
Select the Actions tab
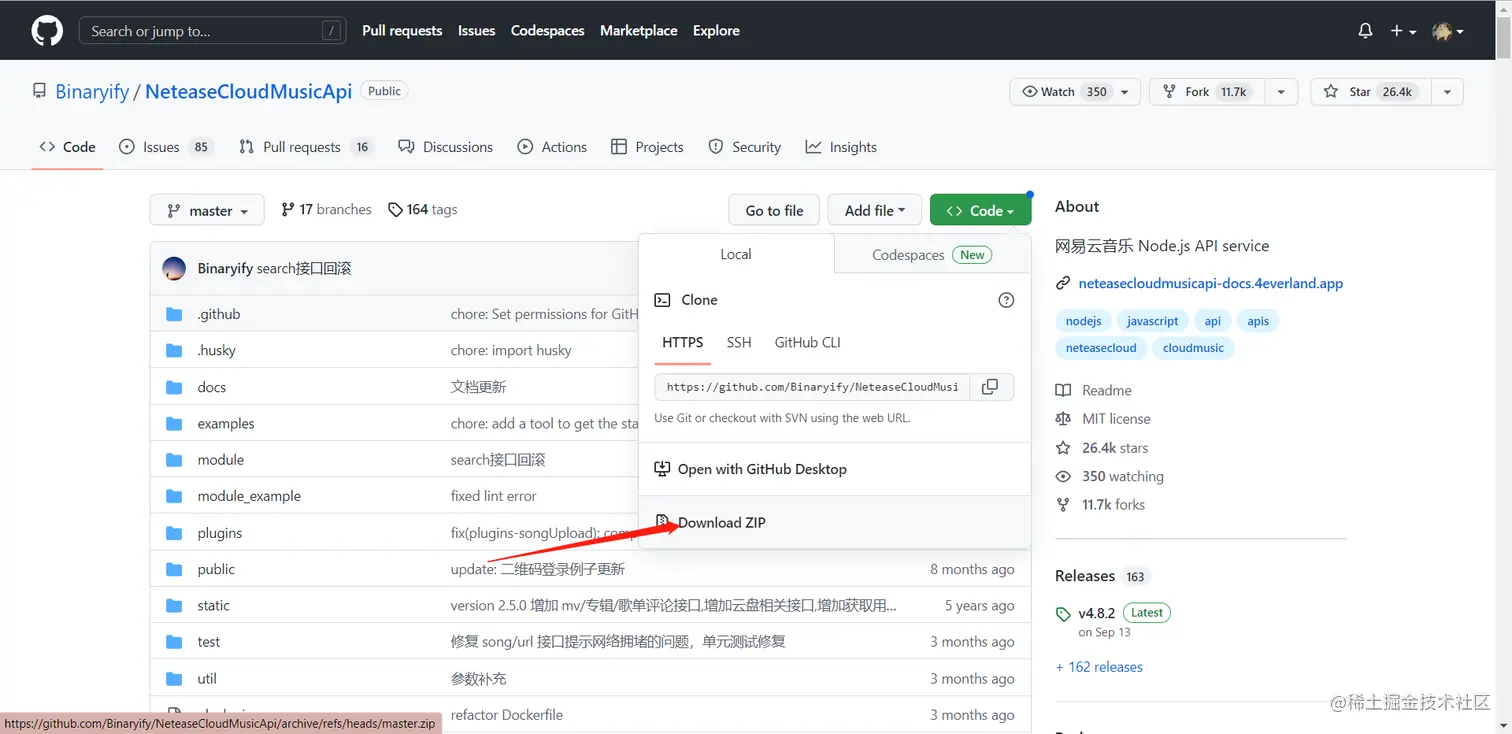click(552, 147)
